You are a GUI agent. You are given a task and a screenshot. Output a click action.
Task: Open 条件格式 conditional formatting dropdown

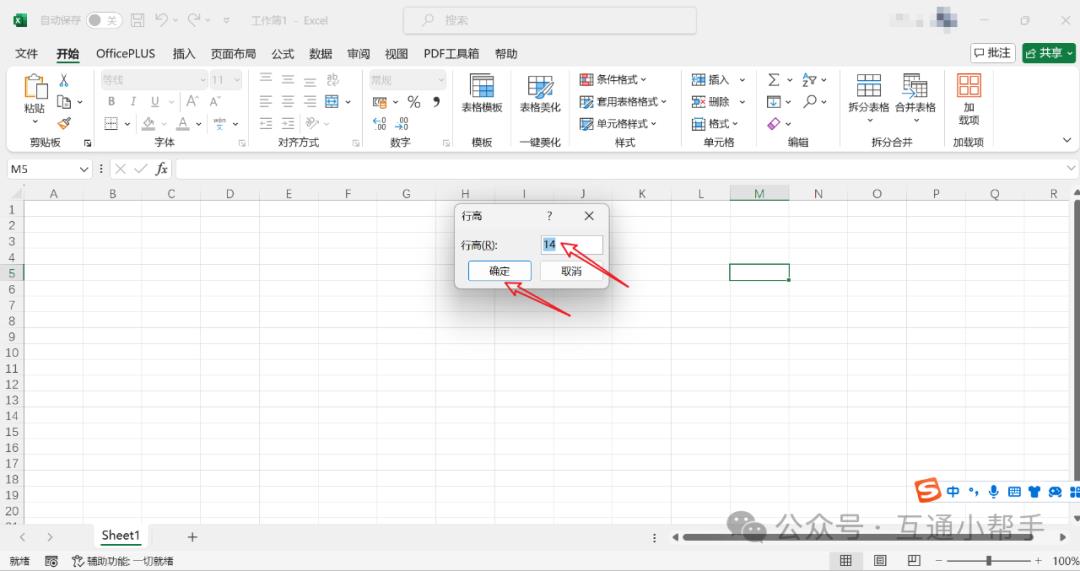(x=613, y=79)
